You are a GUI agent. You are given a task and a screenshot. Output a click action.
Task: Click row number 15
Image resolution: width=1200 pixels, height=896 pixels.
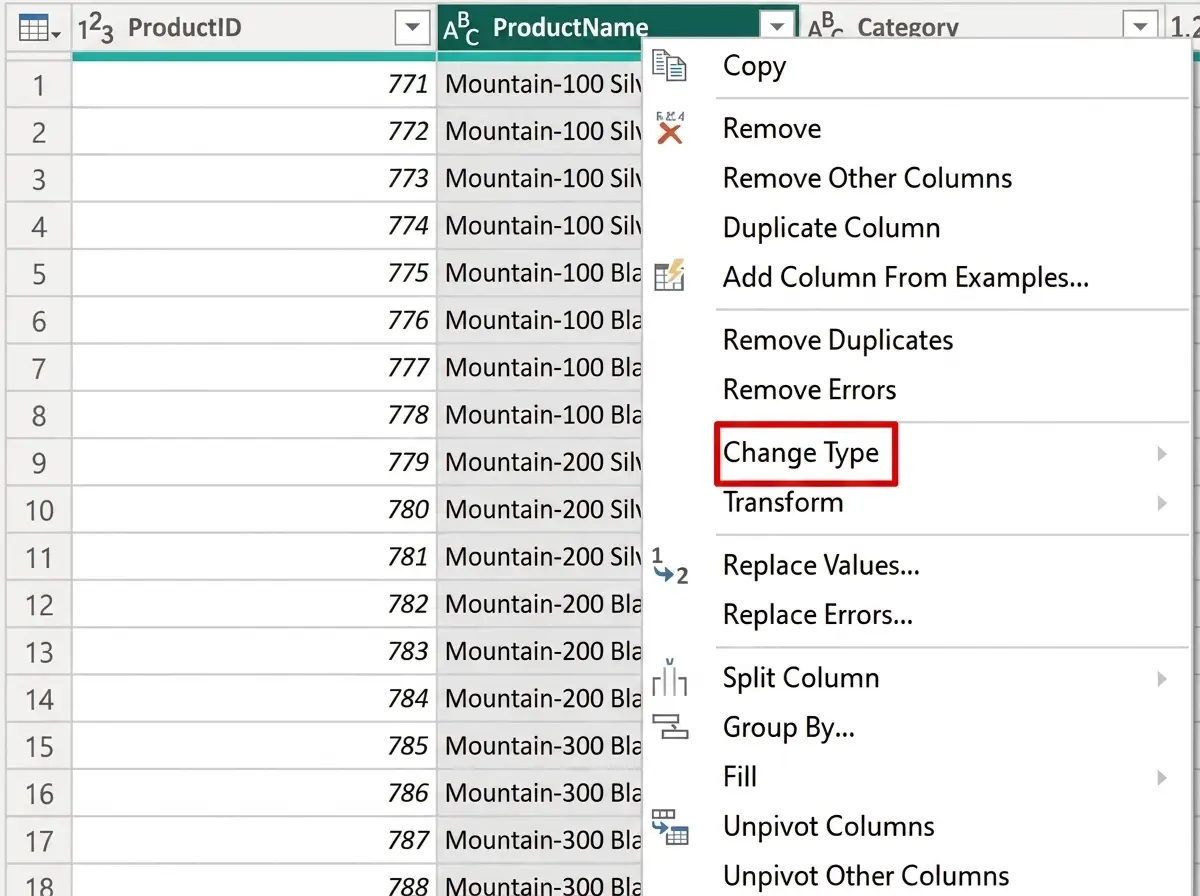point(39,747)
